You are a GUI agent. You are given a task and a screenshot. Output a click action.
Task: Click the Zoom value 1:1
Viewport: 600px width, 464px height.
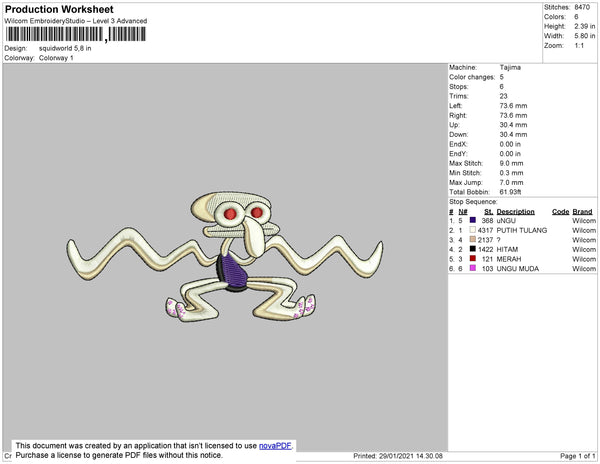(579, 46)
